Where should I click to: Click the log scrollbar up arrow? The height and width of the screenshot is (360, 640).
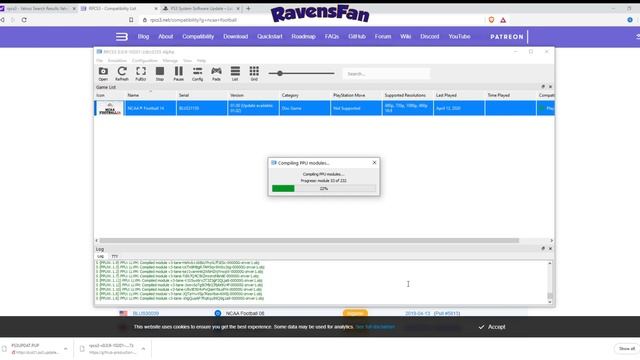[550, 263]
